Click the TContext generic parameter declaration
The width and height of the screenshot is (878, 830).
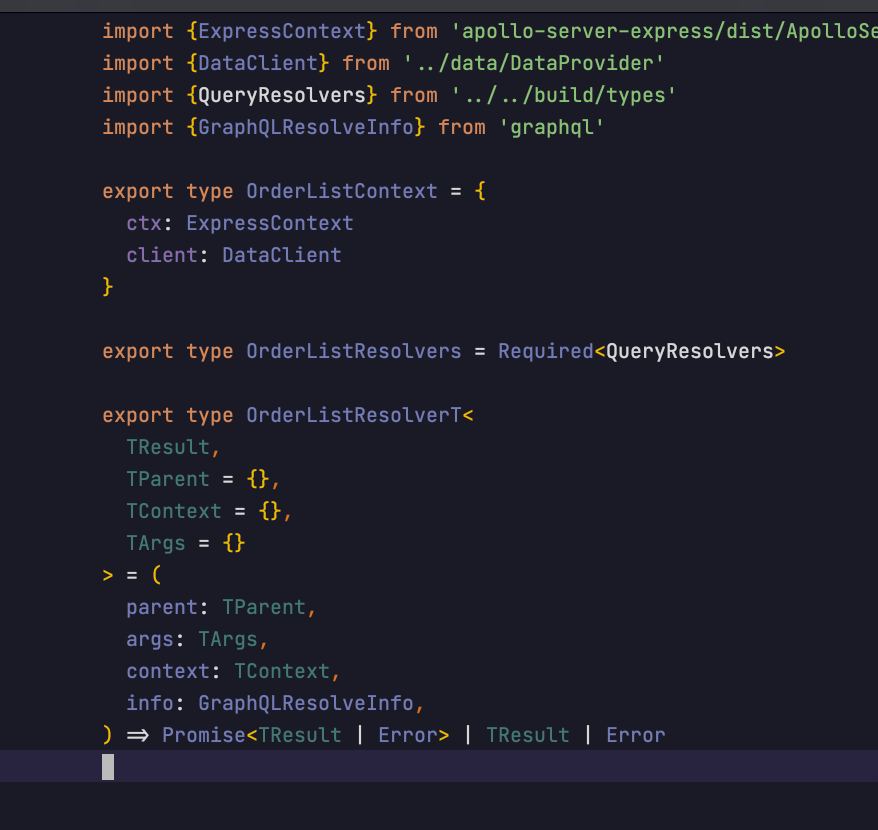[174, 511]
